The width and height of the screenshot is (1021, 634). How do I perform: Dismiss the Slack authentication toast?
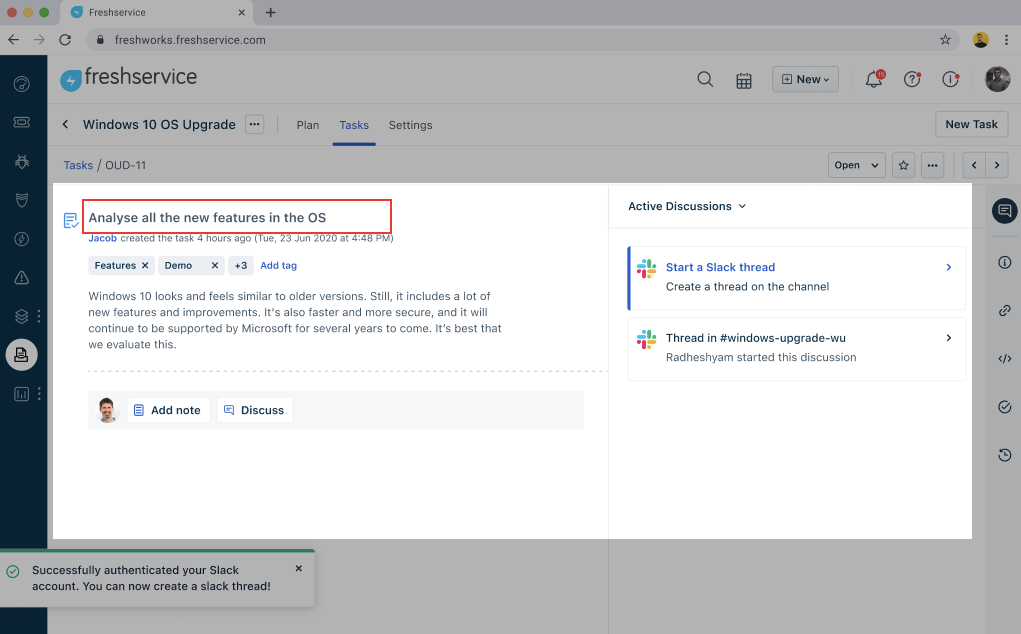click(x=298, y=568)
